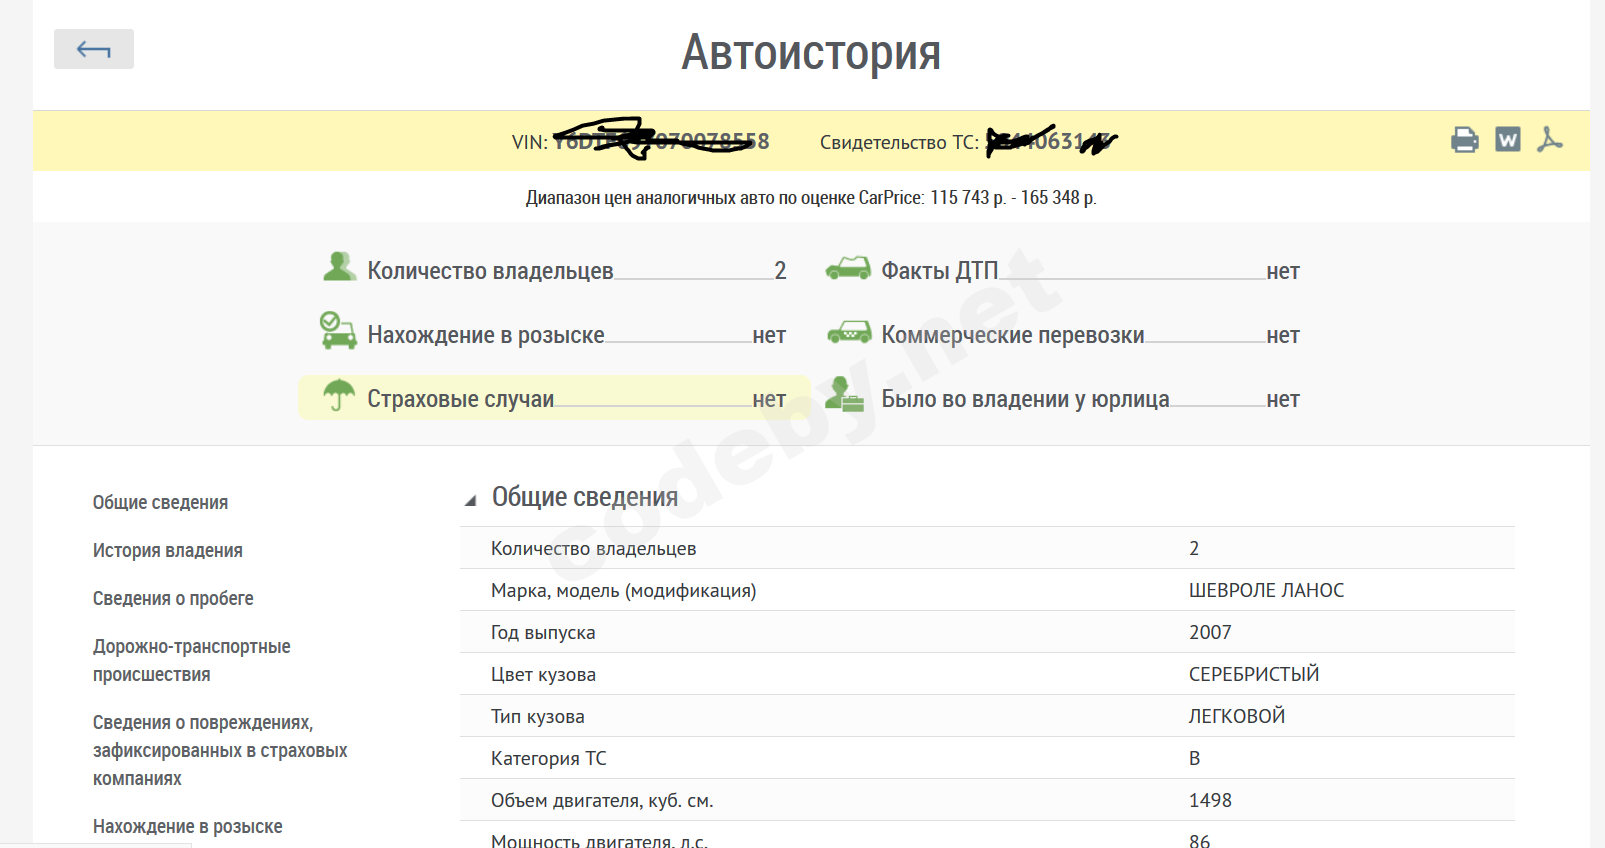This screenshot has height=848, width=1605.
Task: Click the Страховые случаи summary row
Action: pyautogui.click(x=555, y=399)
